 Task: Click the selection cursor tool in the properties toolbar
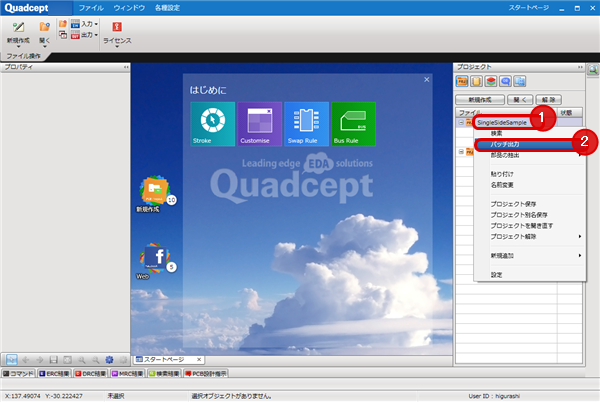click(11, 360)
